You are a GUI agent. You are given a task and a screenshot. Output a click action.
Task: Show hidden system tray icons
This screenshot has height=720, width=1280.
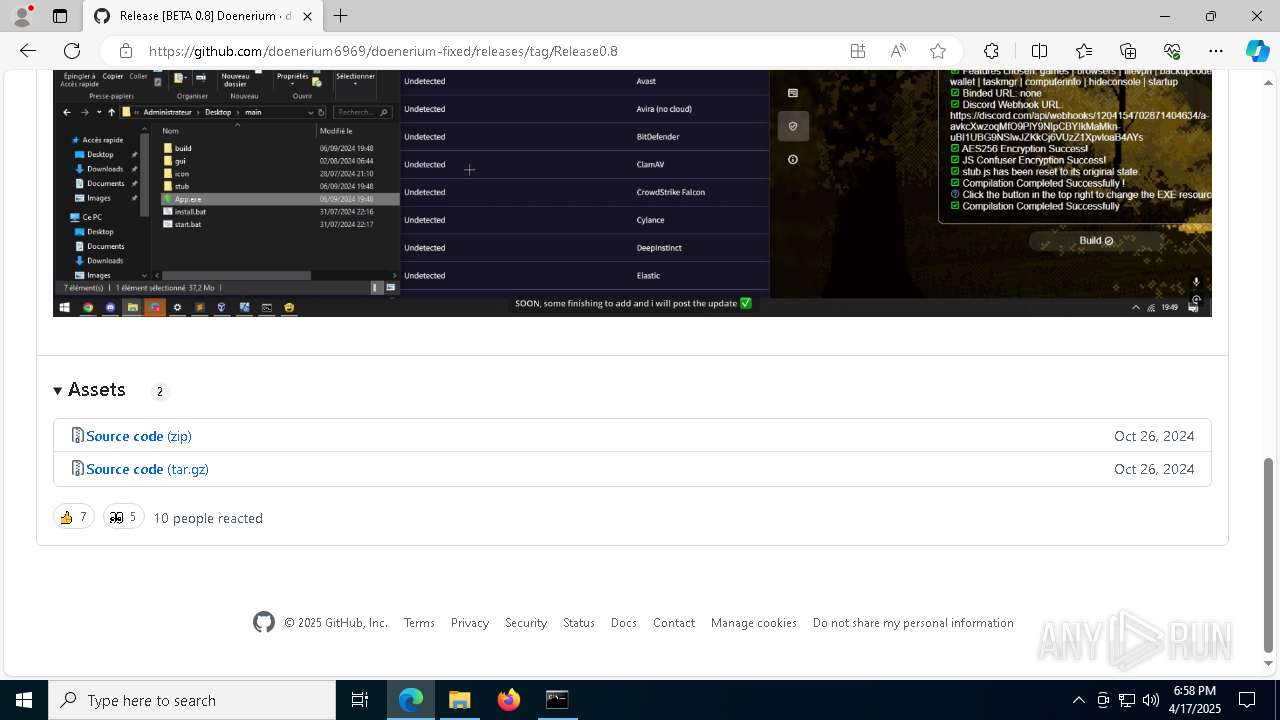[1078, 700]
